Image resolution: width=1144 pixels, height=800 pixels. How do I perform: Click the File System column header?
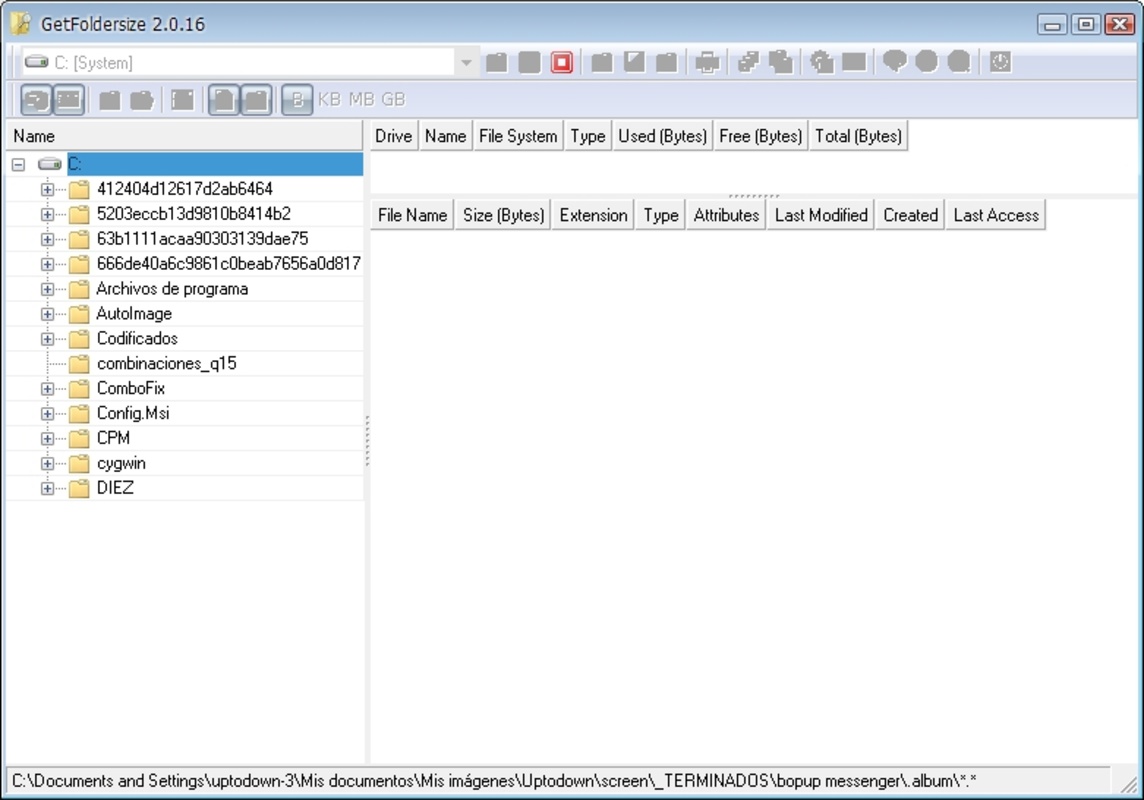click(517, 136)
